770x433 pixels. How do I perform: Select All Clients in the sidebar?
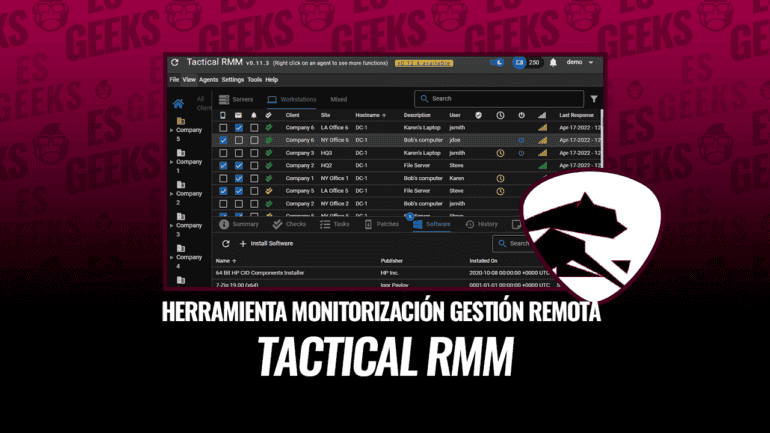pyautogui.click(x=203, y=104)
